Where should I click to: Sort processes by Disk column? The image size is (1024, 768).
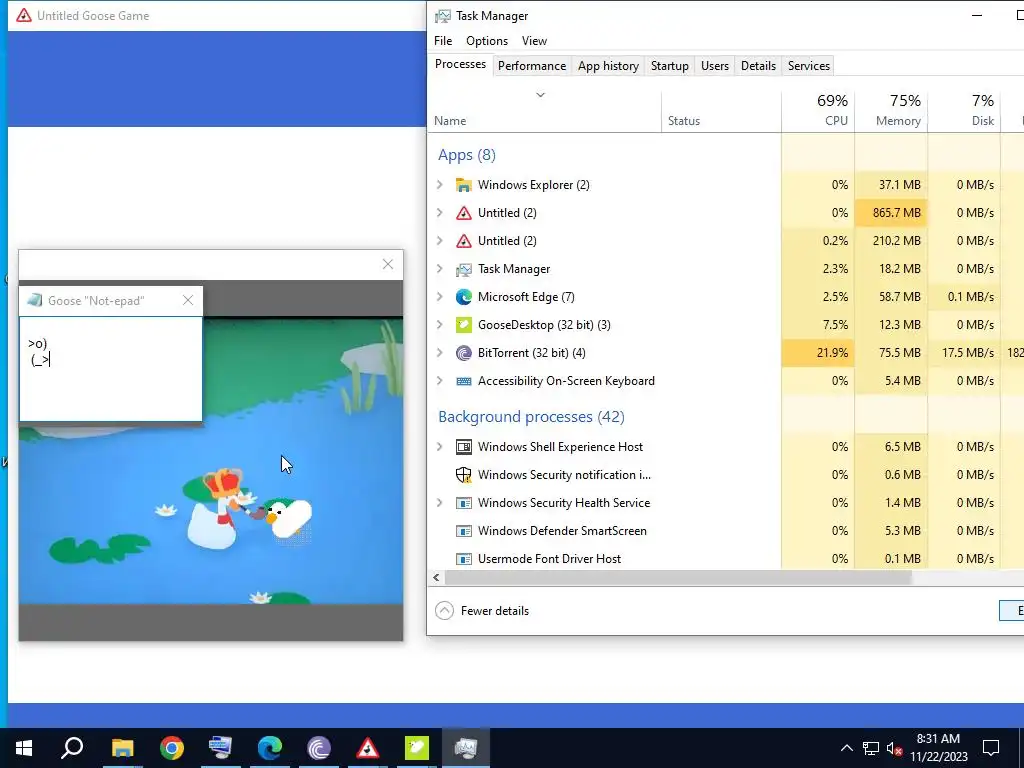coord(965,110)
